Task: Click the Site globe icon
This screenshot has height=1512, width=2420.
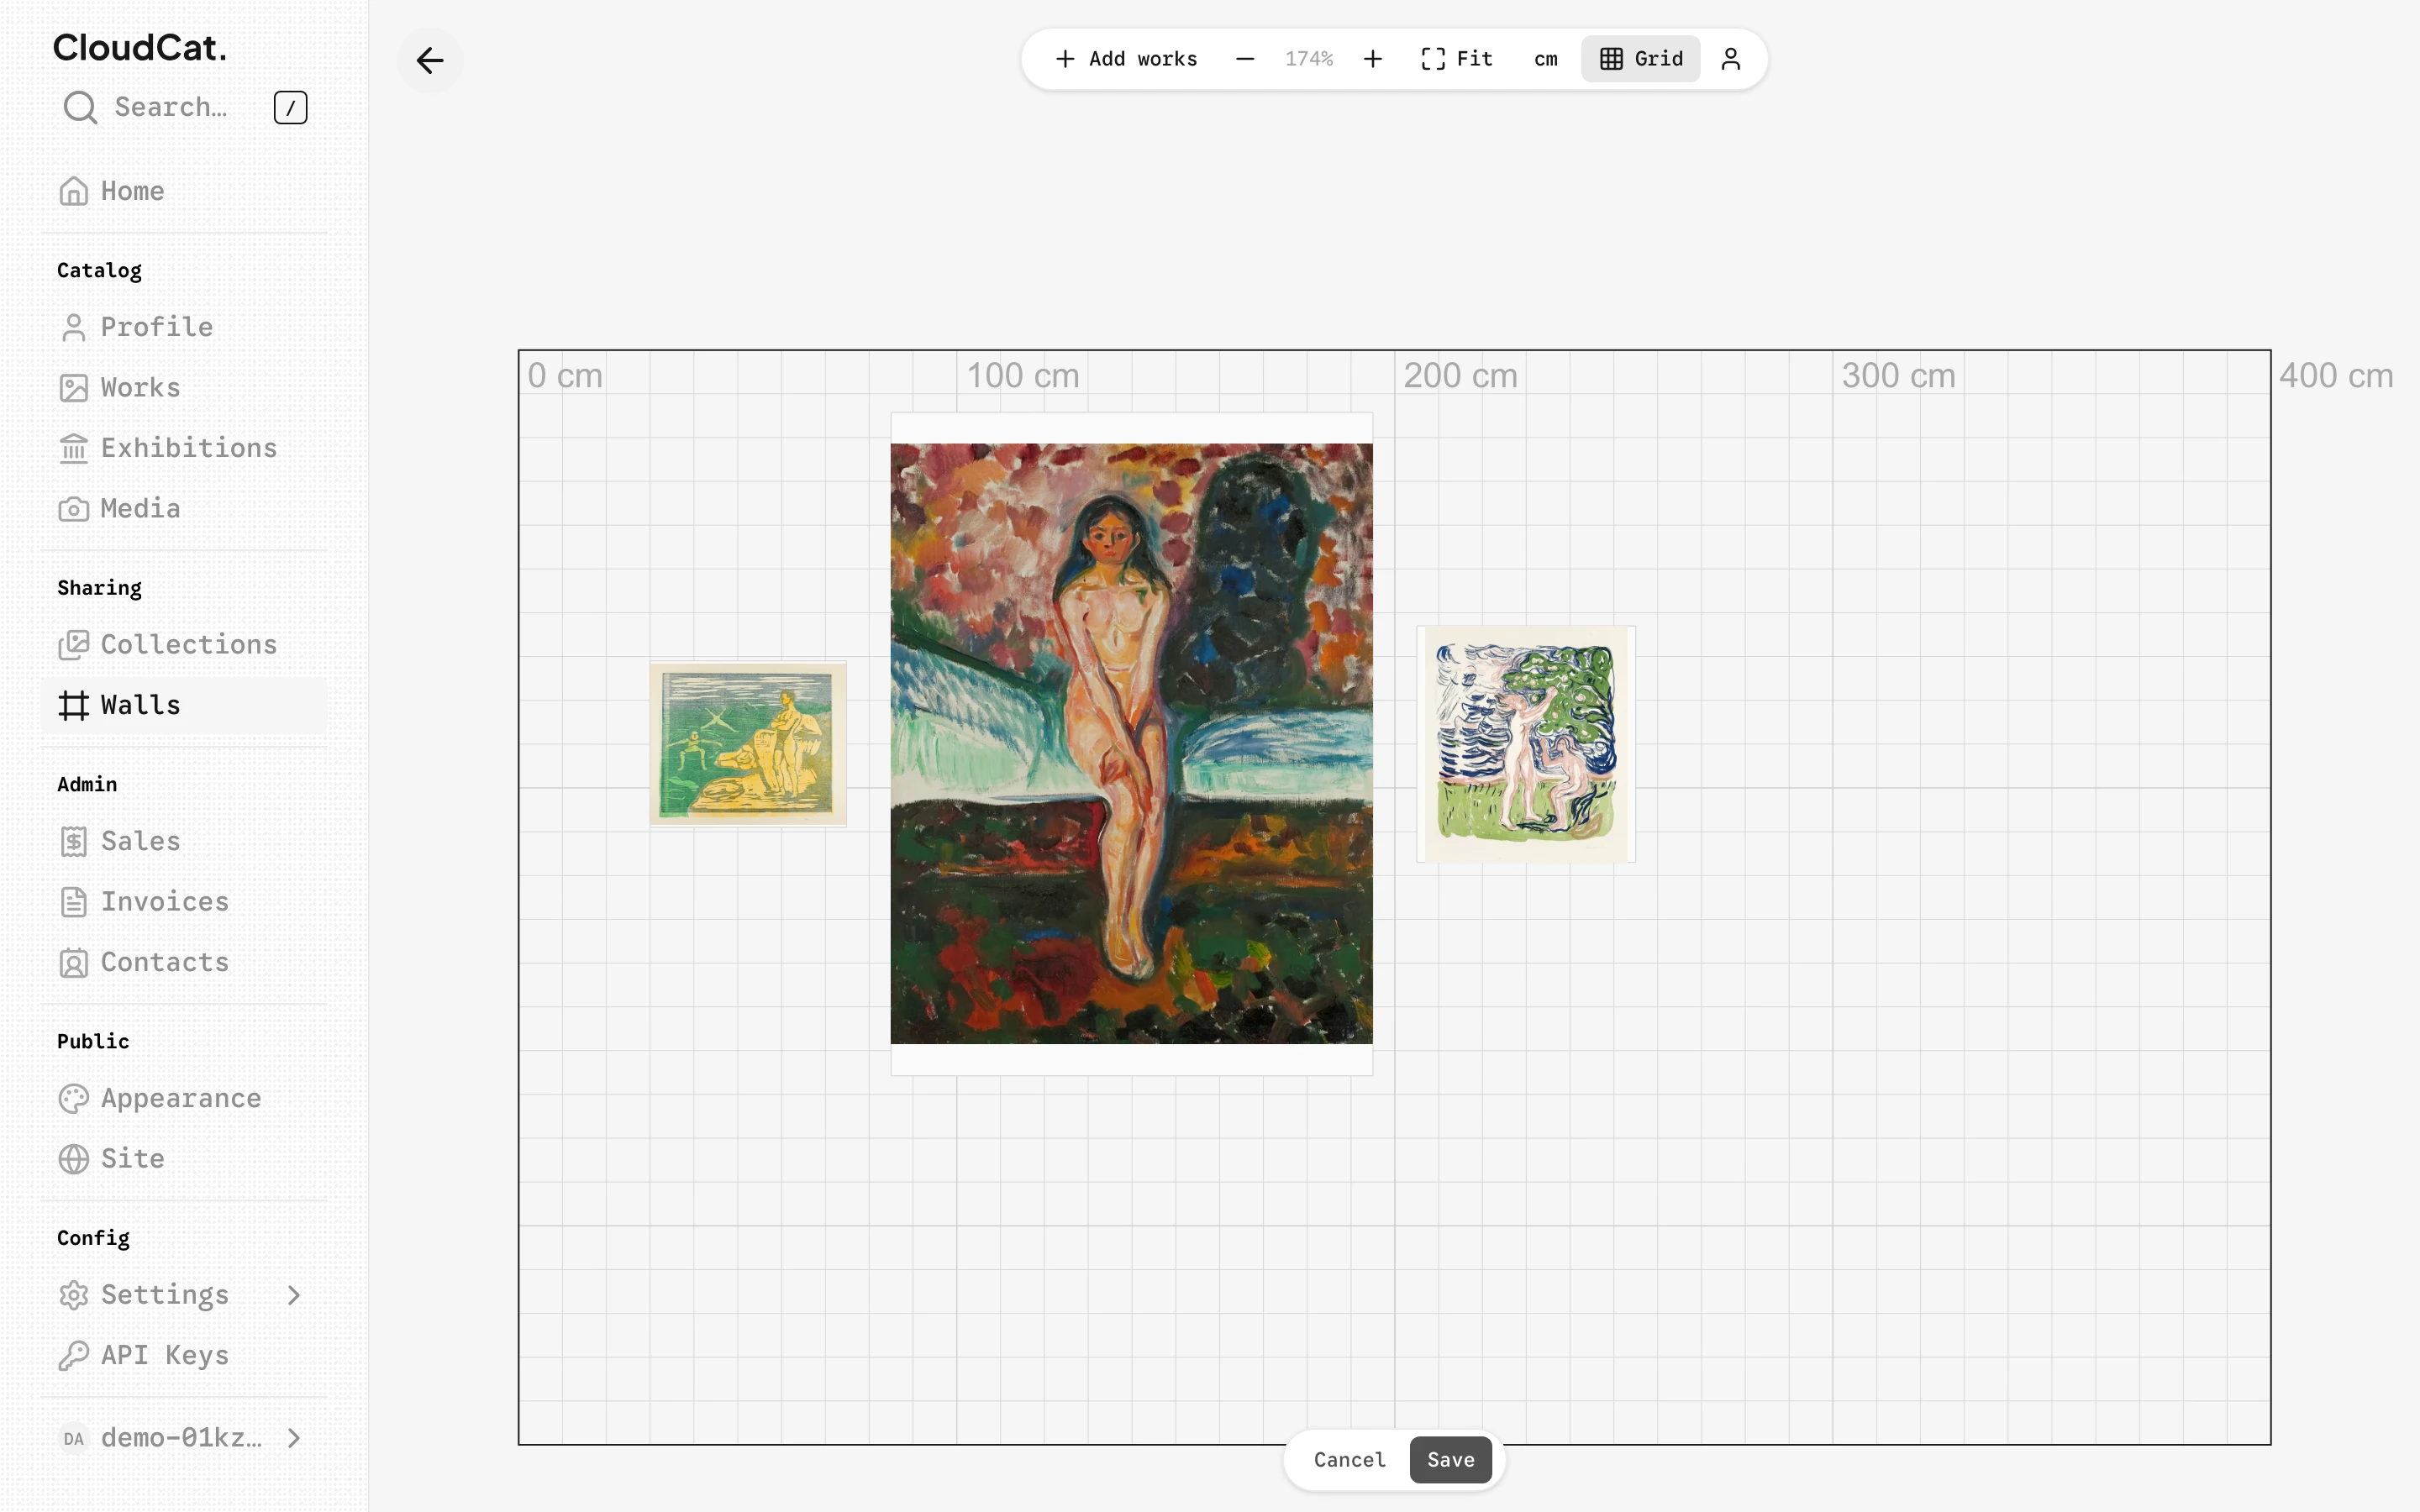Action: (x=73, y=1159)
